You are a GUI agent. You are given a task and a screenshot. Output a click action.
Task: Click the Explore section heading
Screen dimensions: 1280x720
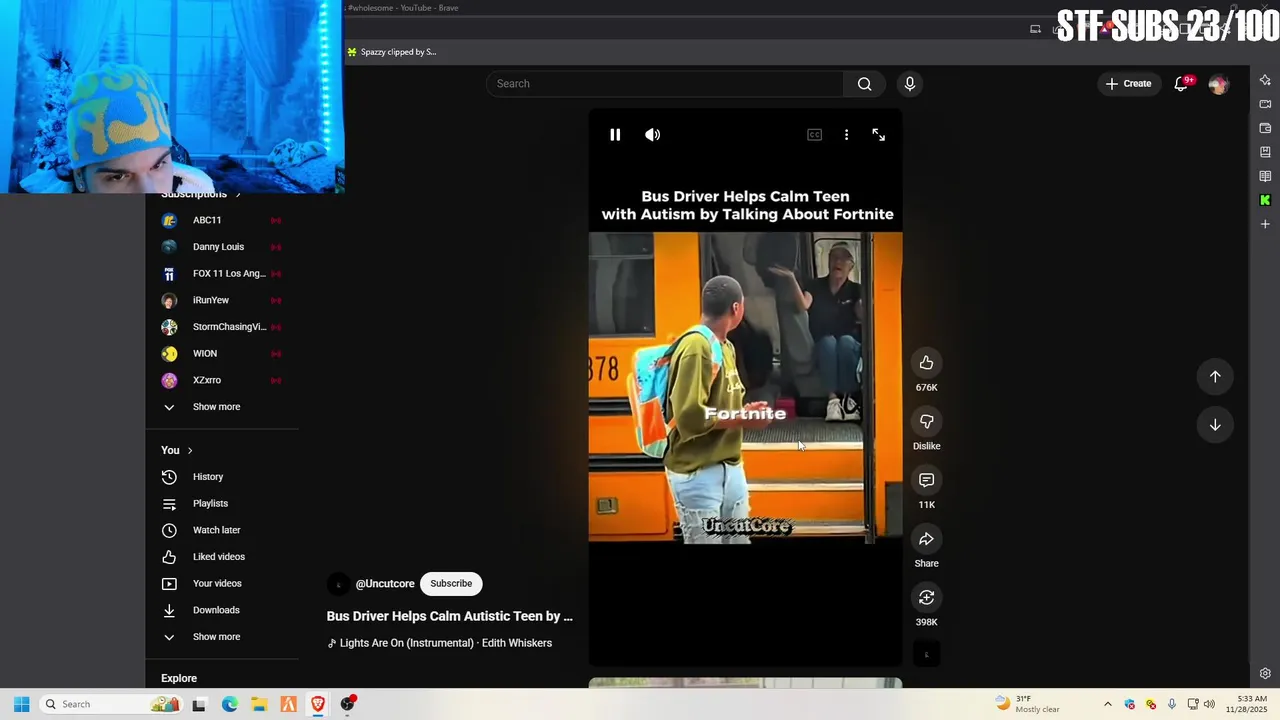pyautogui.click(x=179, y=678)
